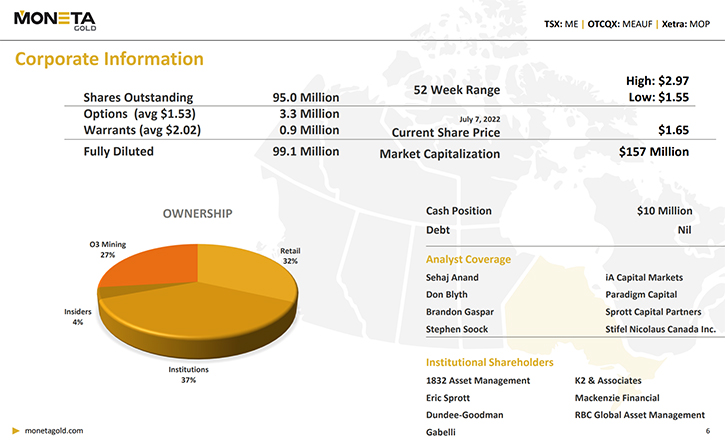Click the page number 6

tap(708, 431)
